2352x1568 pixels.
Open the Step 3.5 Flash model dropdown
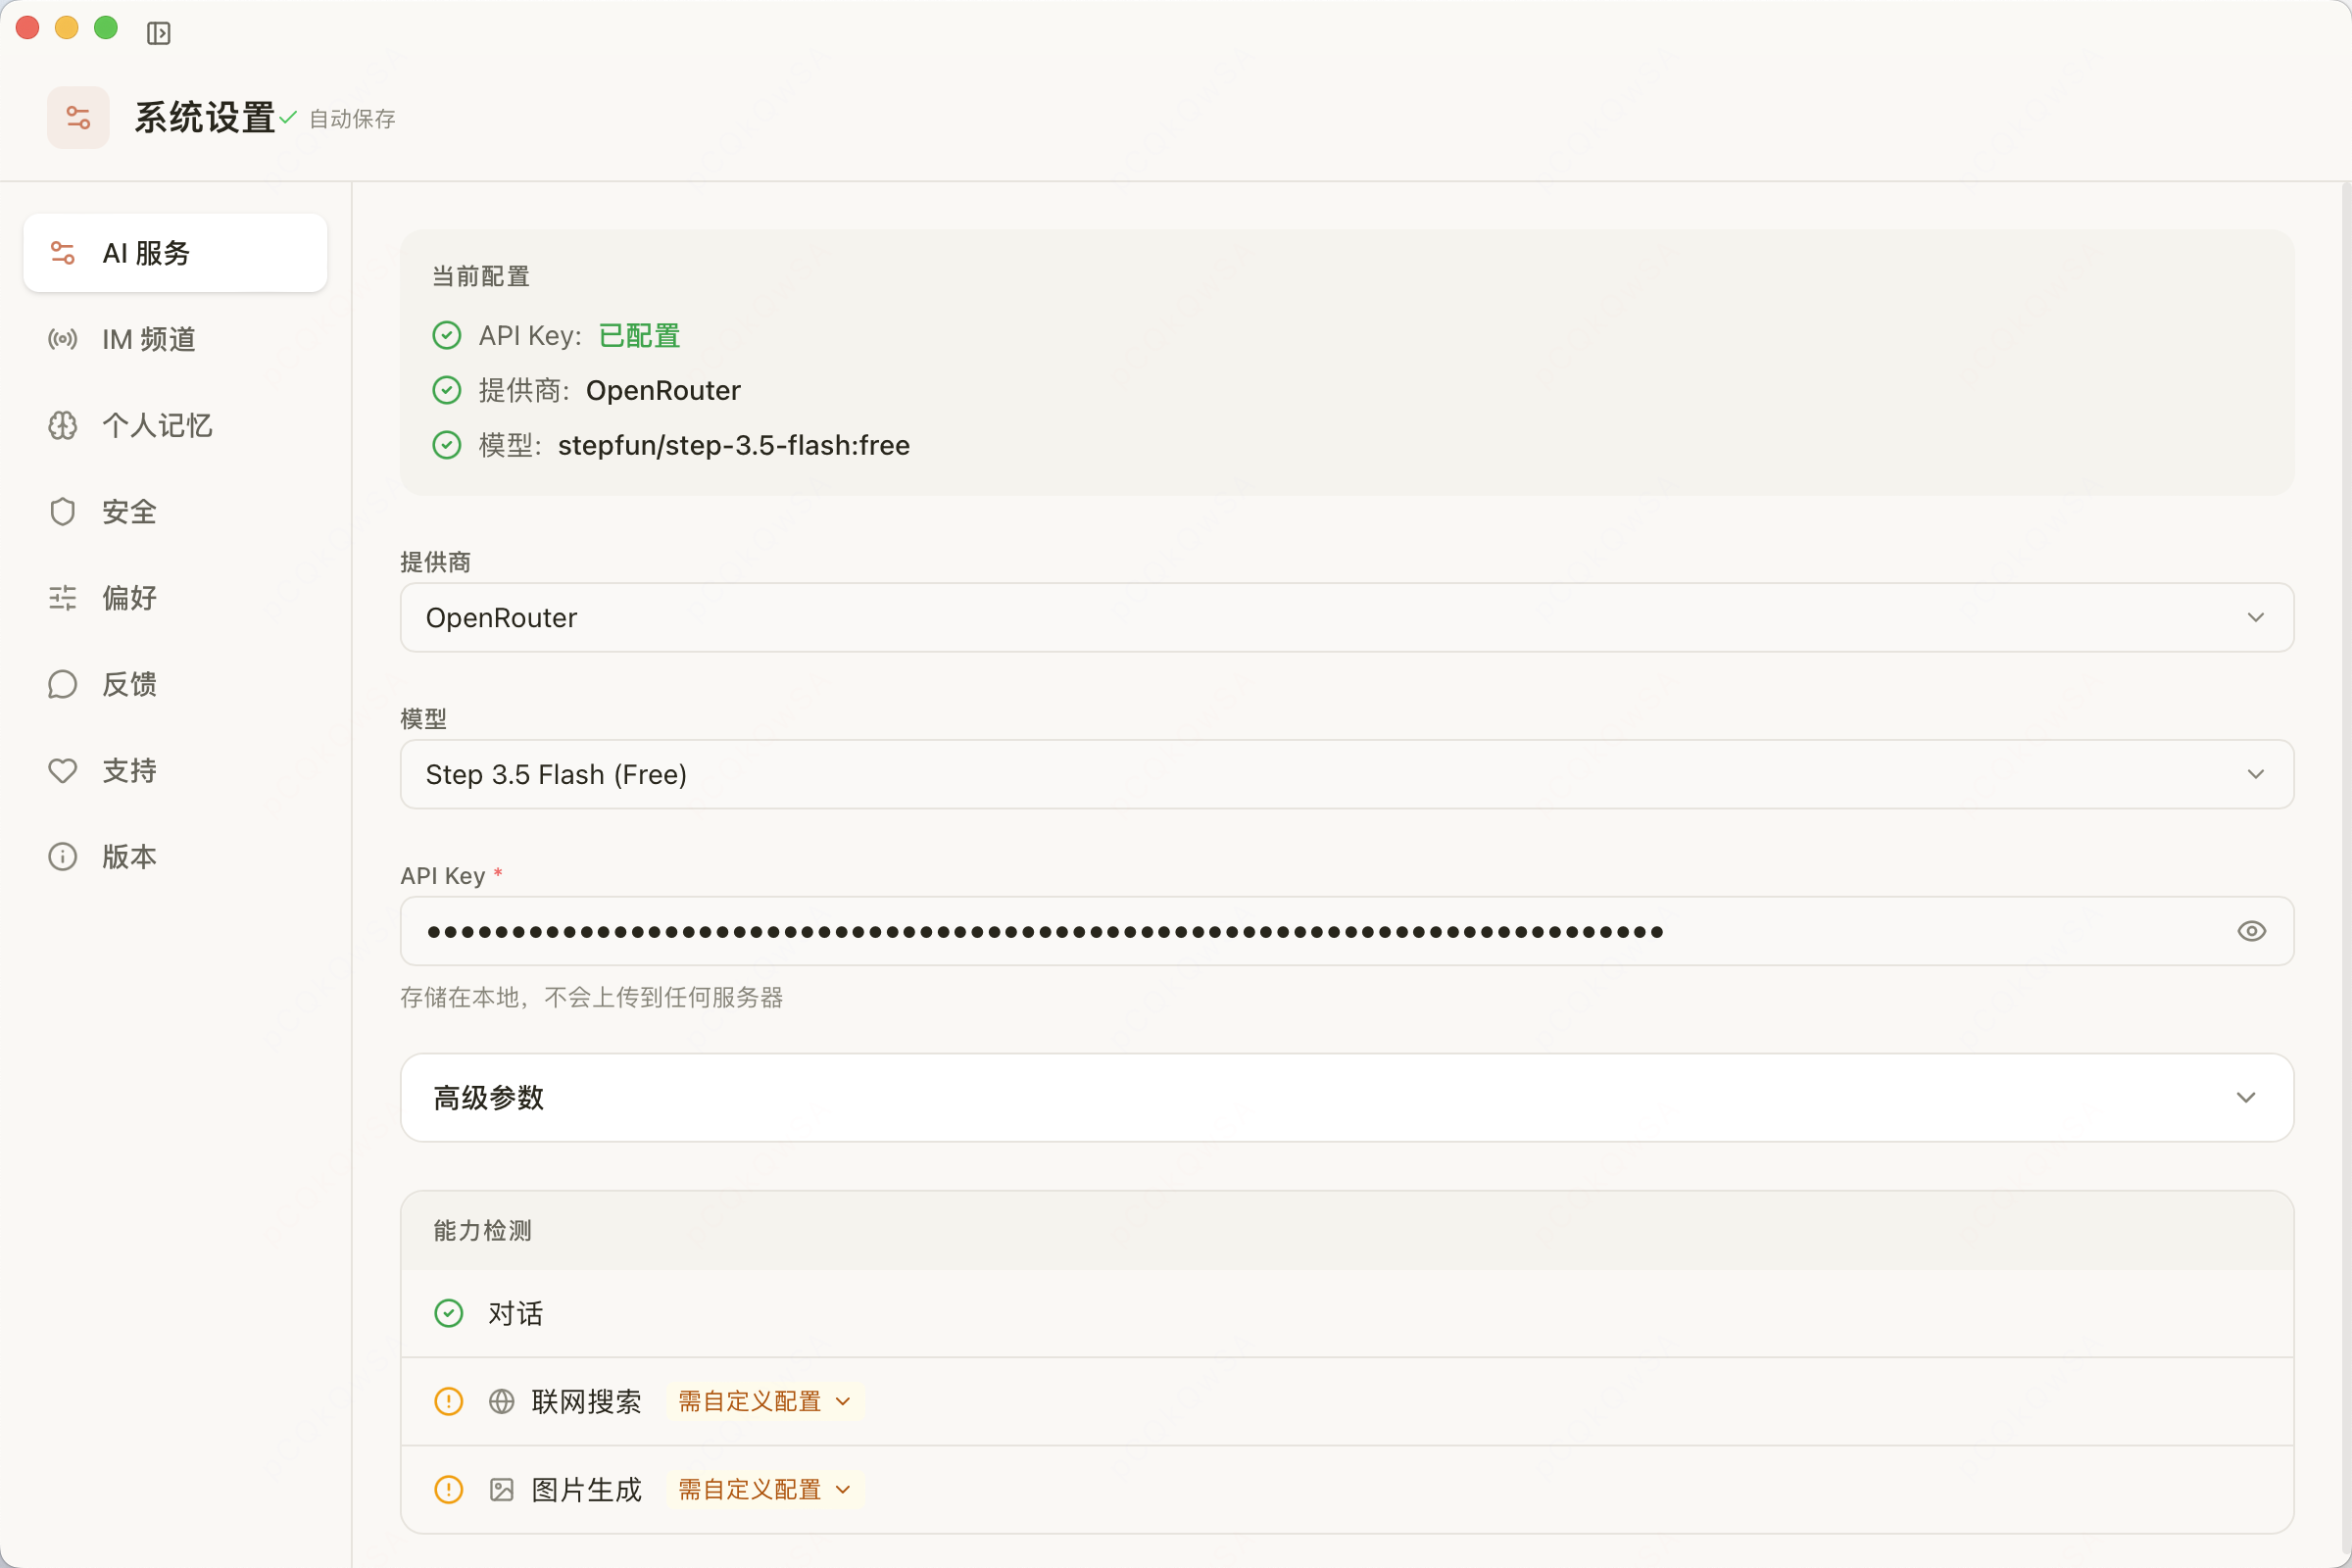pyautogui.click(x=1346, y=775)
